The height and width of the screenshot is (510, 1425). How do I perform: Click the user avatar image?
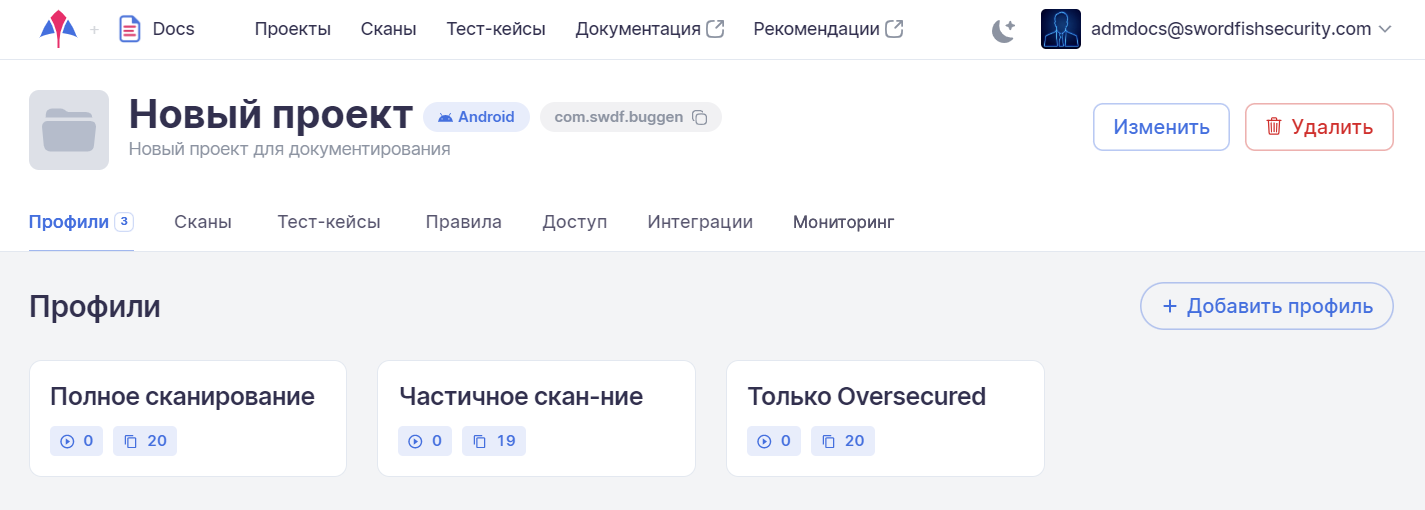point(1060,29)
